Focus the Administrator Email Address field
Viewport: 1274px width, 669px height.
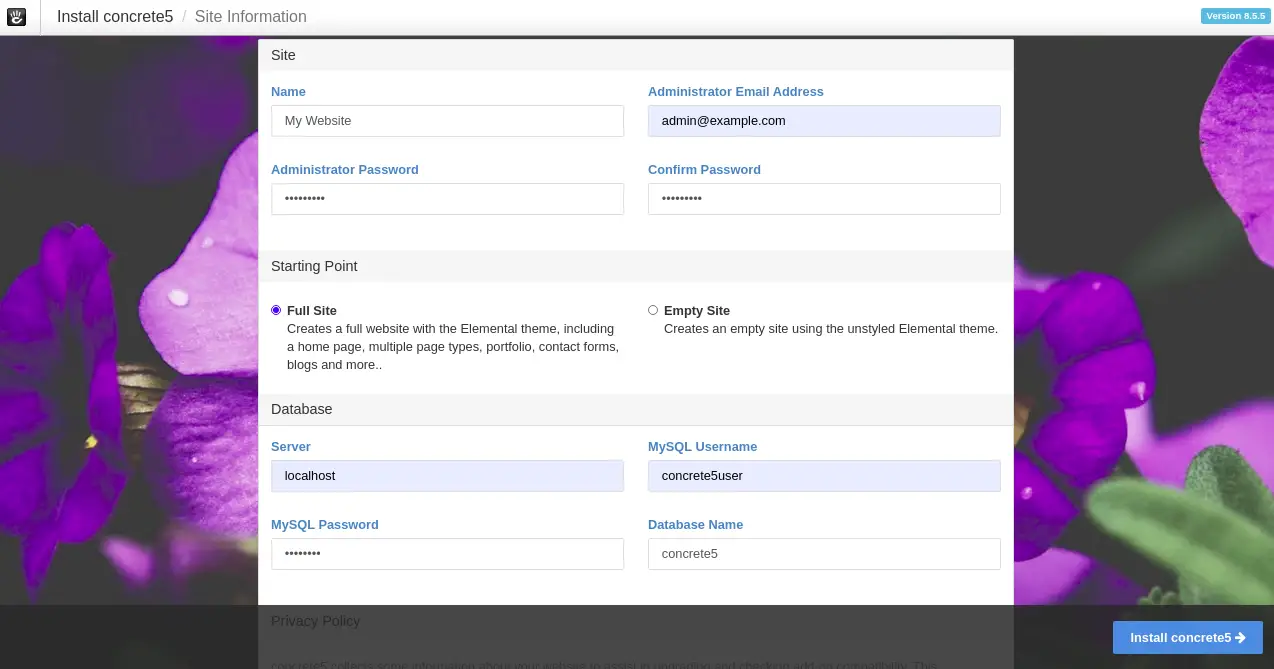(824, 121)
